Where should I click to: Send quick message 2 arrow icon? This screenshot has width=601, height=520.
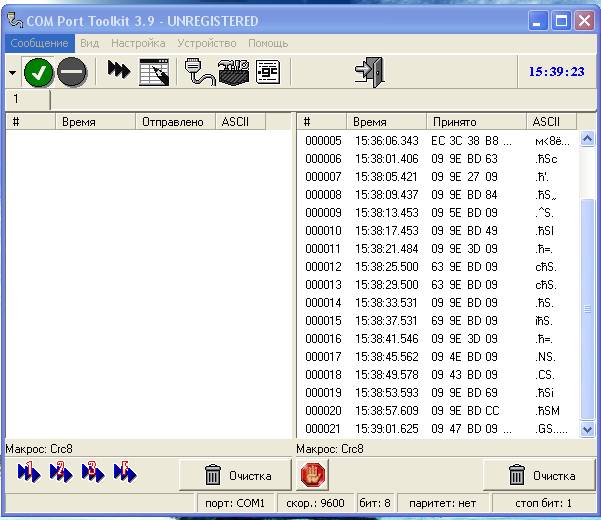pyautogui.click(x=61, y=472)
